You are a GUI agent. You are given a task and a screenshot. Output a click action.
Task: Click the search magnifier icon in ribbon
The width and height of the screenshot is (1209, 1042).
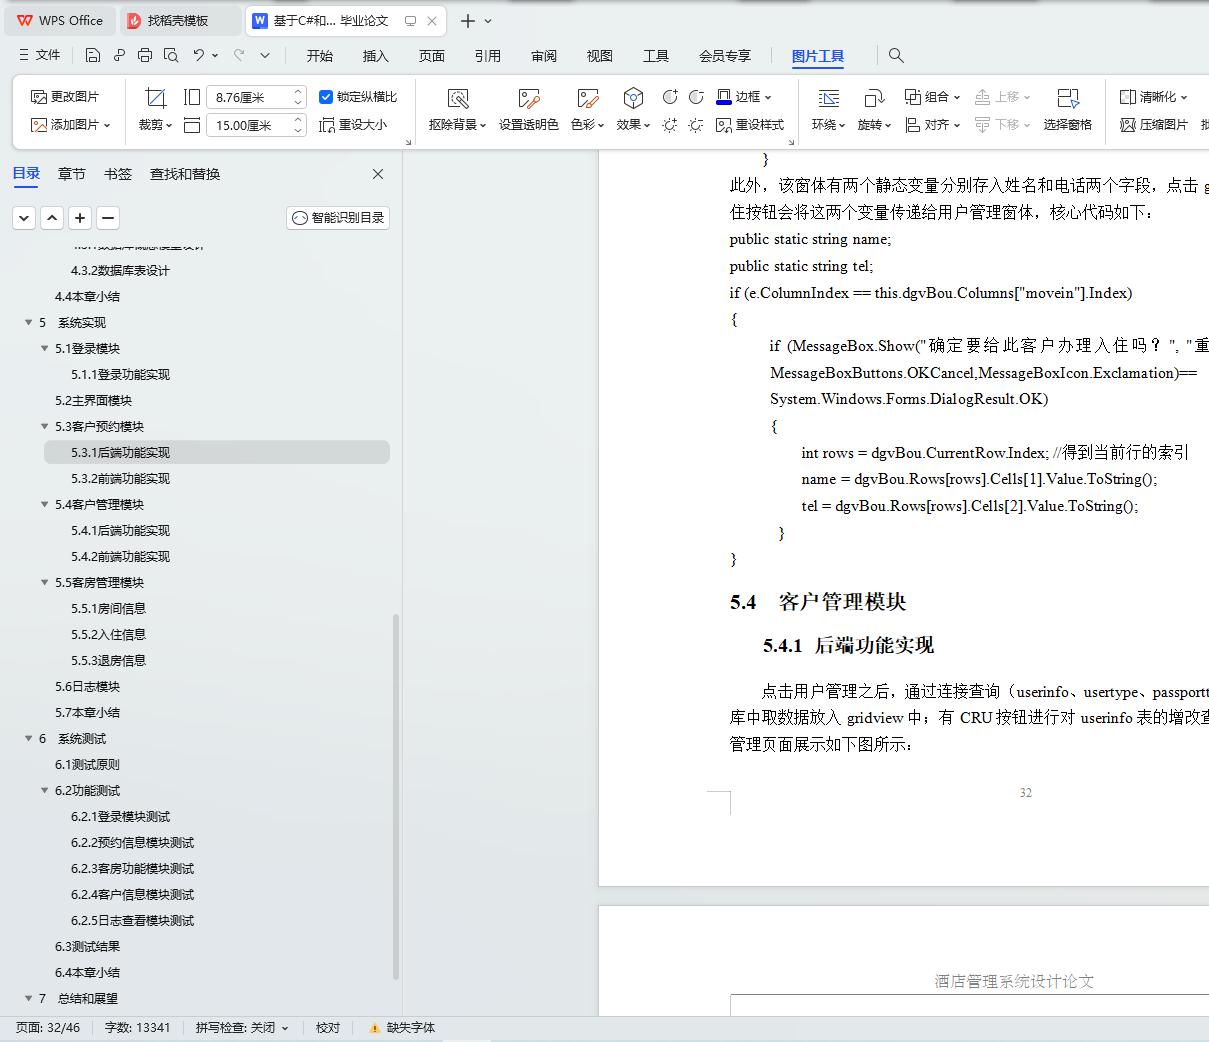896,55
